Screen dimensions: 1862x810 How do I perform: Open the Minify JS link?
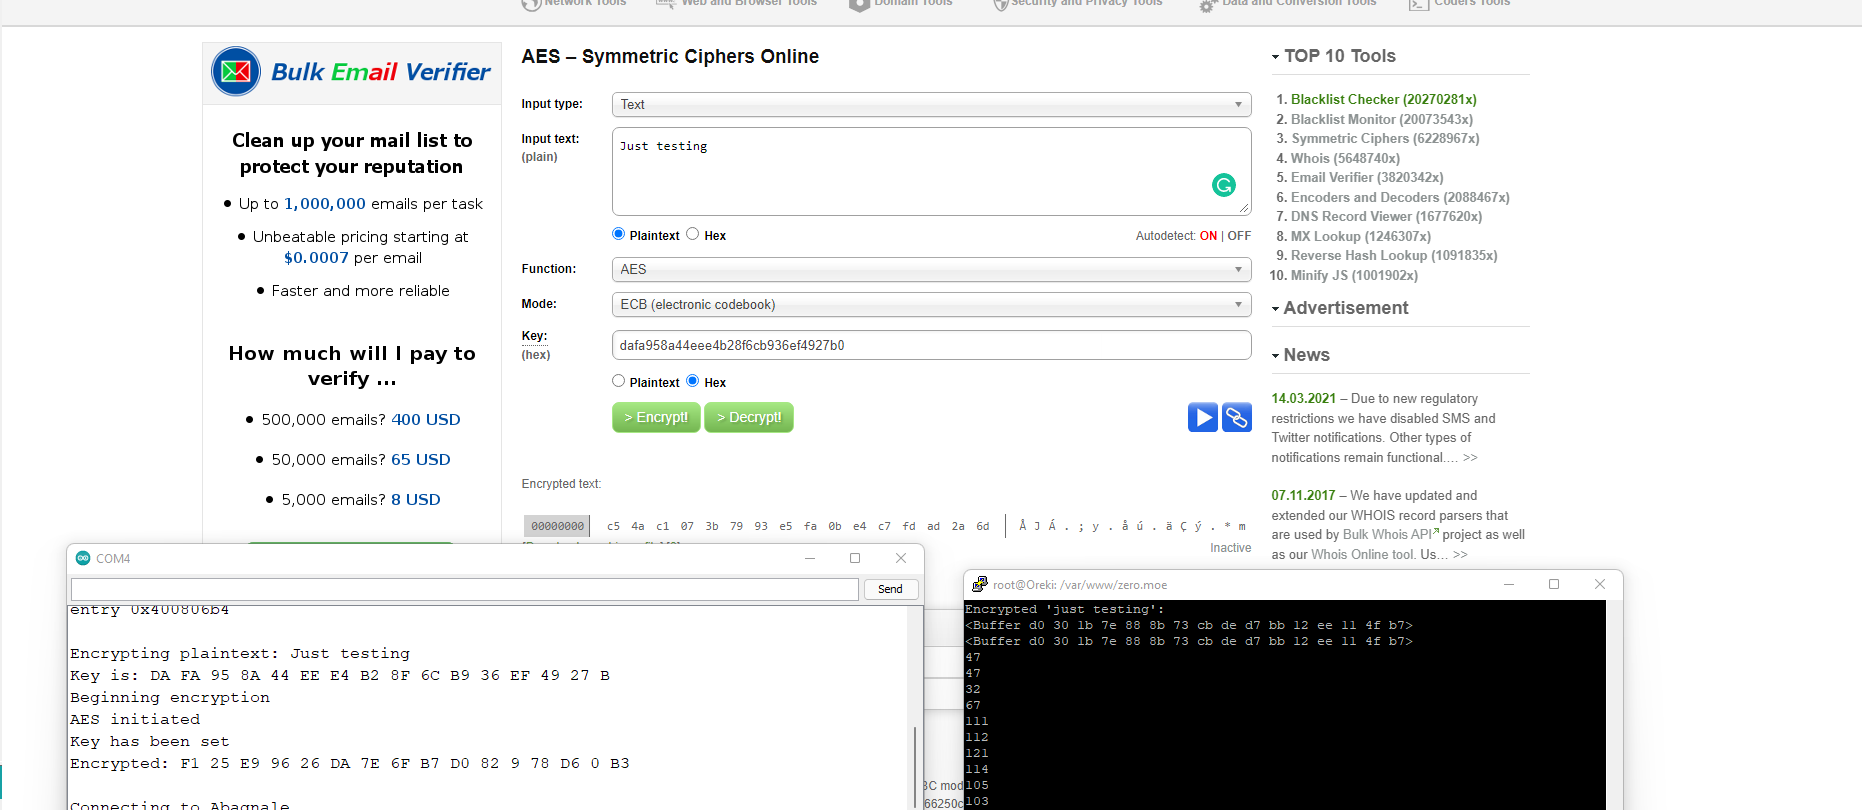(x=1355, y=275)
